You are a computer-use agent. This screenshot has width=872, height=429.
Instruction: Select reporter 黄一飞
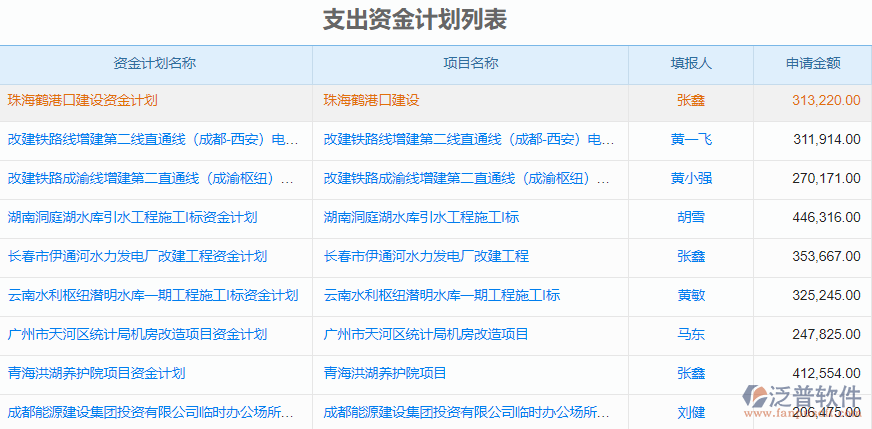coord(690,139)
